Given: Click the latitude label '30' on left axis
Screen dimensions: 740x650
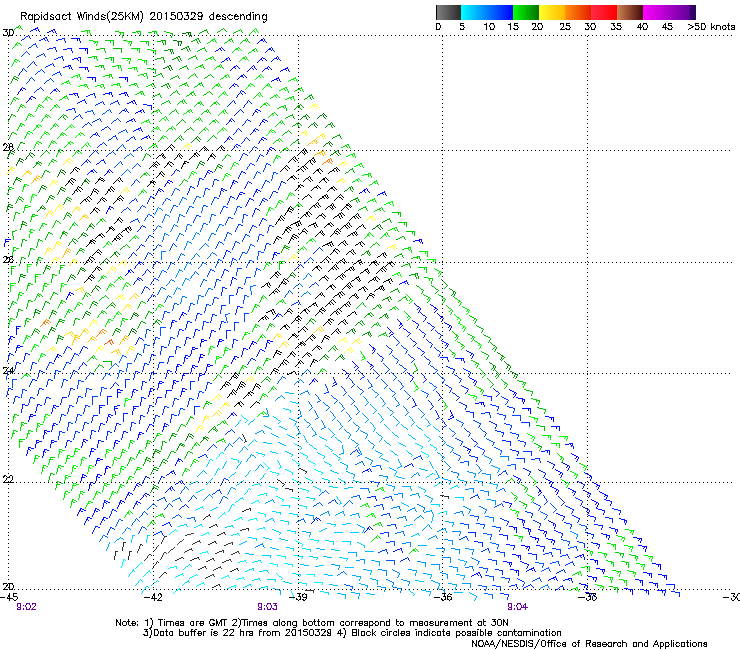Looking at the screenshot, I should (8, 33).
